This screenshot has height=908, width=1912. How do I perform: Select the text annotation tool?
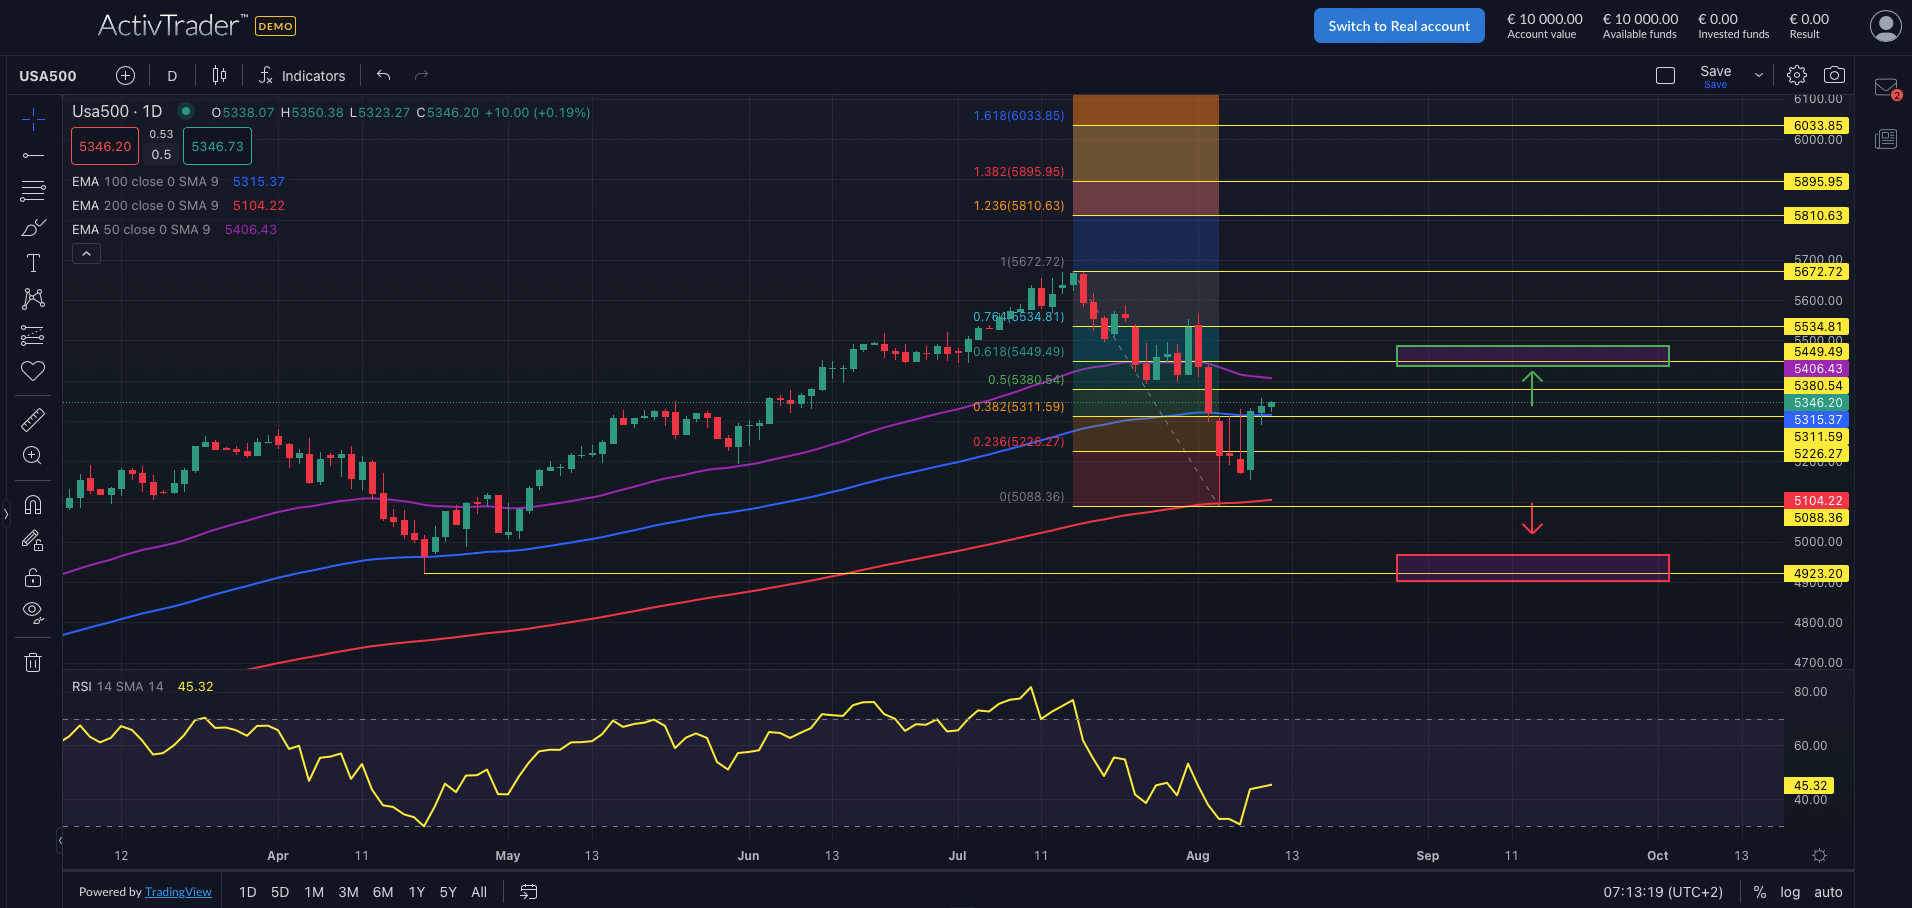click(x=33, y=263)
